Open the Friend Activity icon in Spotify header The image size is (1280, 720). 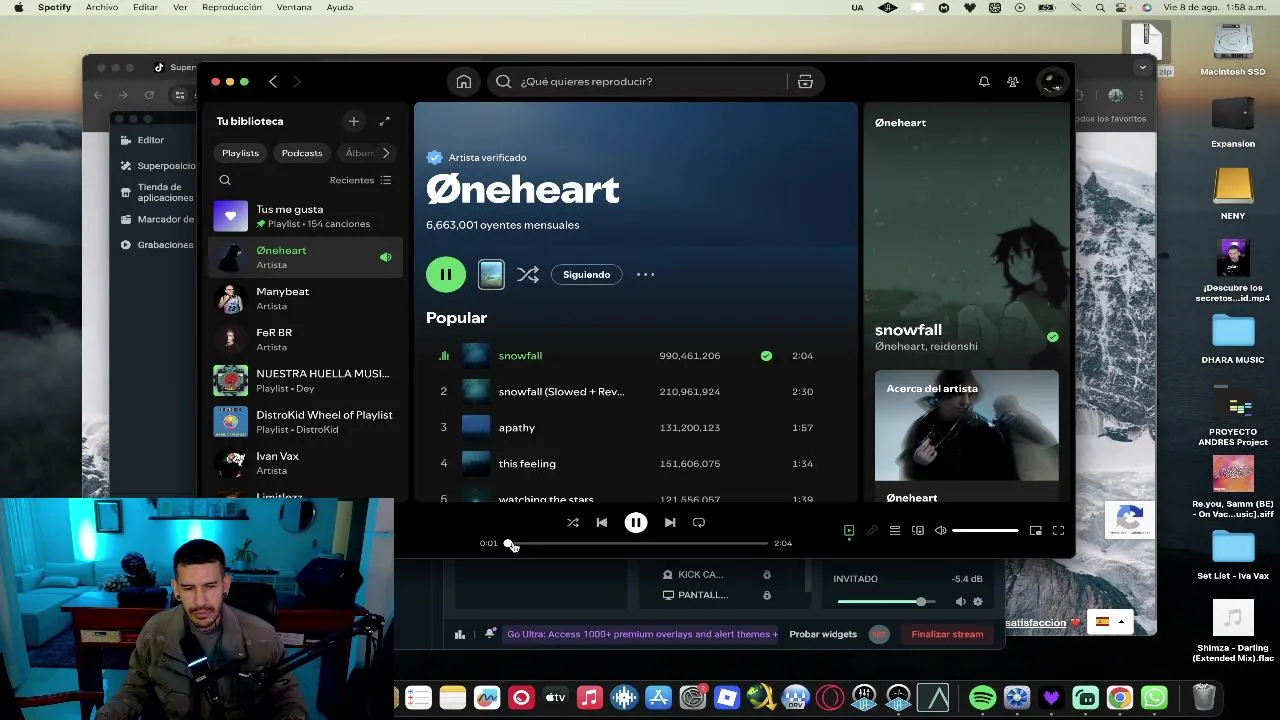coord(1013,82)
